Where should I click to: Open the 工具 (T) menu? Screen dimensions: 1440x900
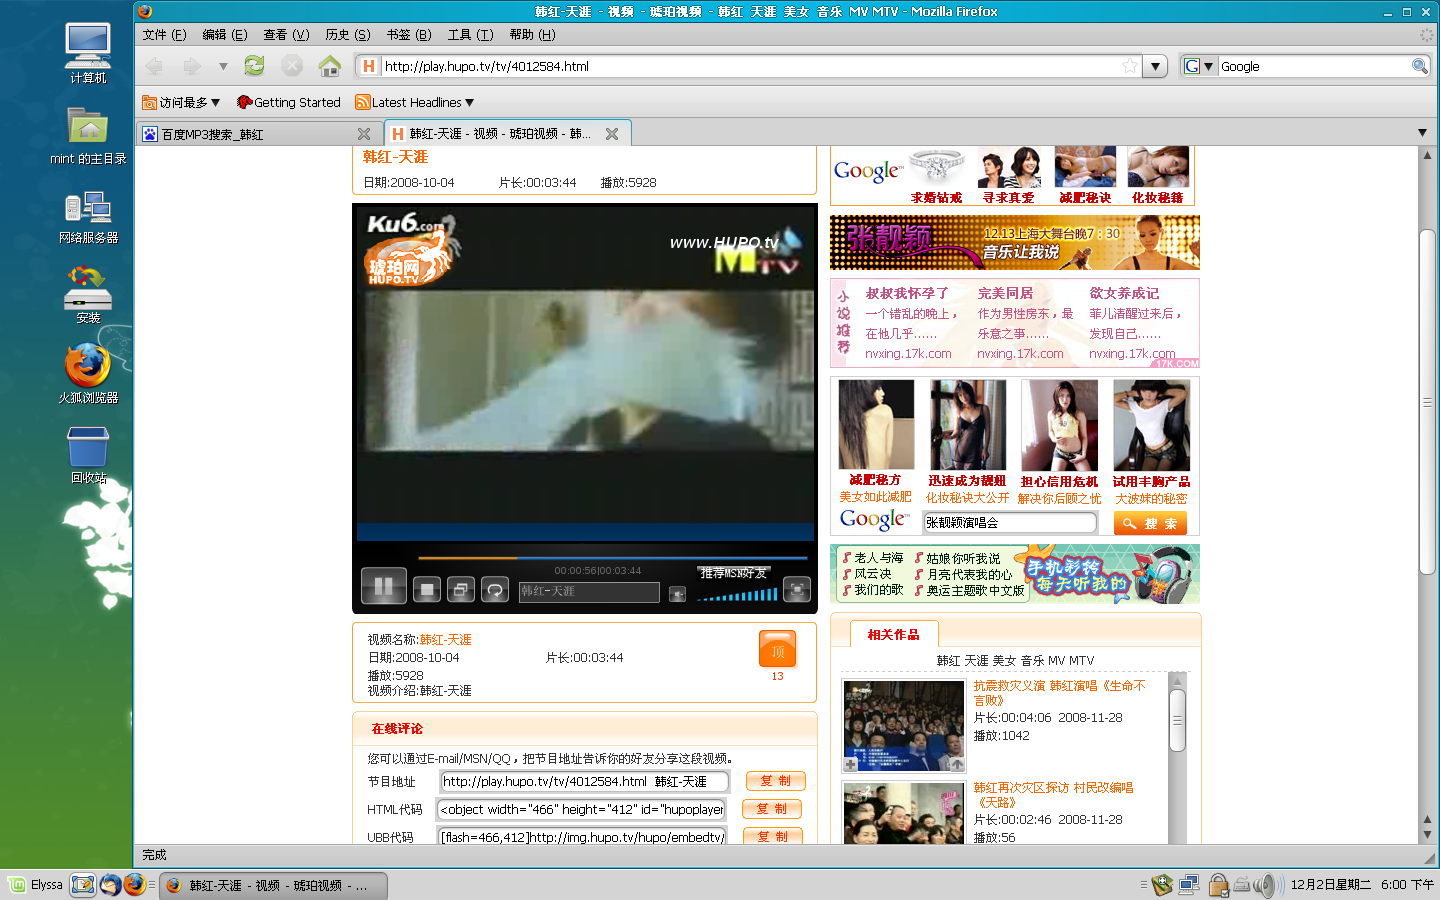point(470,34)
